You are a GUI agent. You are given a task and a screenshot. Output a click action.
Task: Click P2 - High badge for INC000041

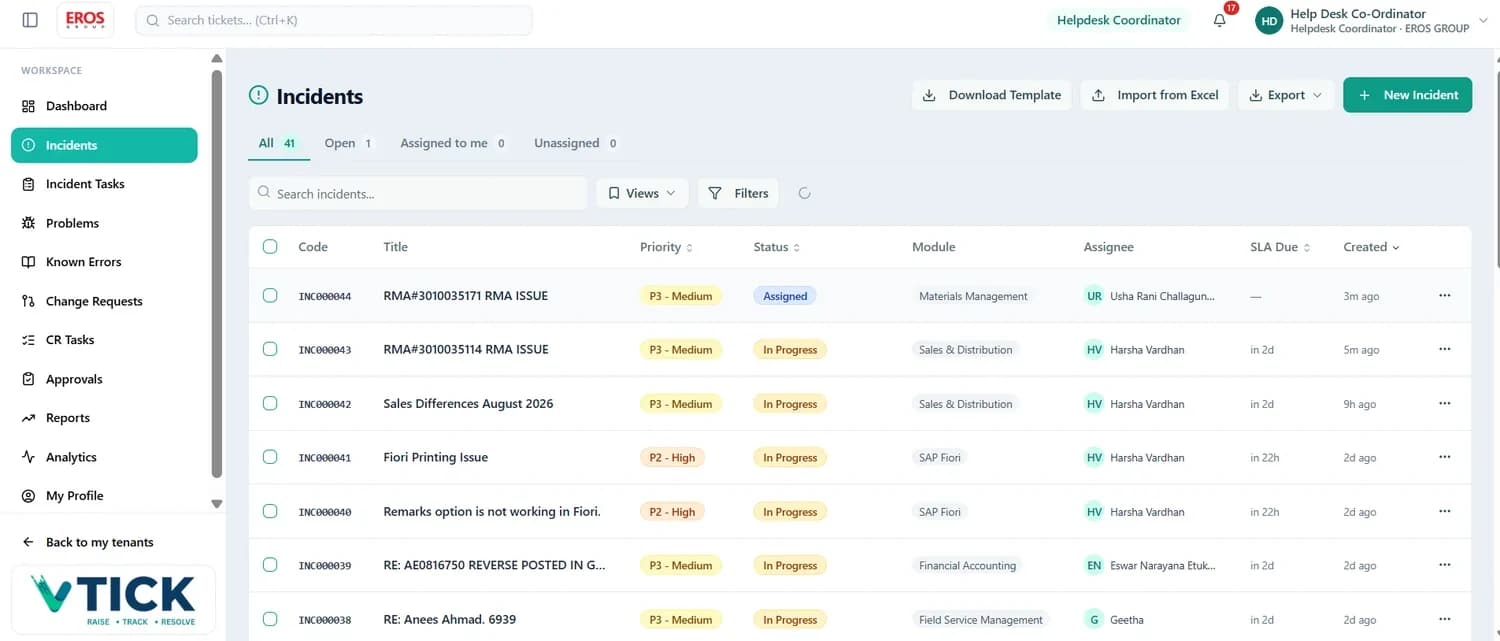672,457
